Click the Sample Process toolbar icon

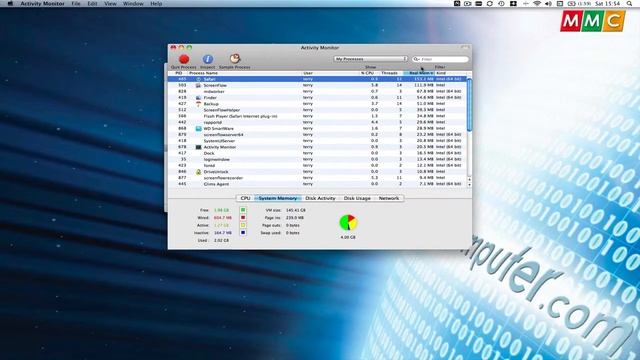[235, 59]
